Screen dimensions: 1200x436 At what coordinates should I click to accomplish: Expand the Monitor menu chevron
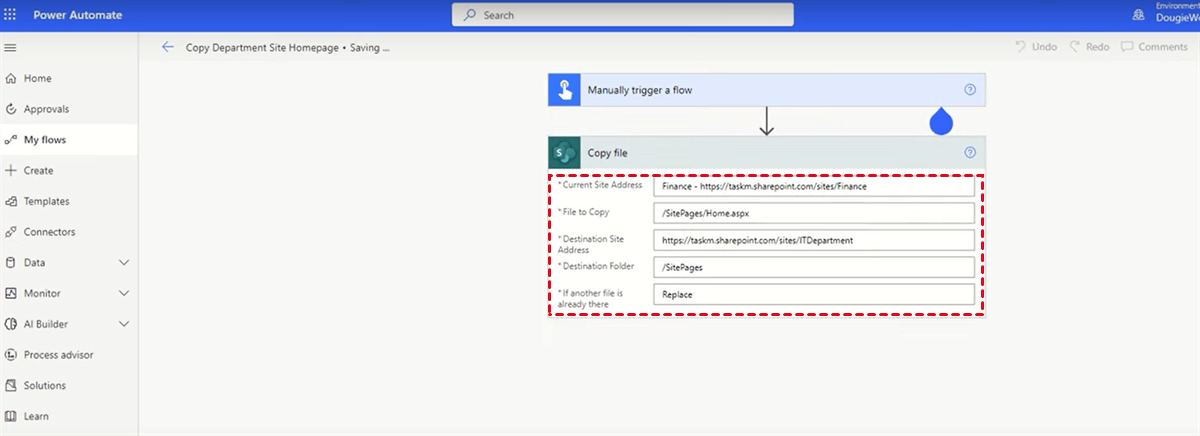click(x=124, y=293)
